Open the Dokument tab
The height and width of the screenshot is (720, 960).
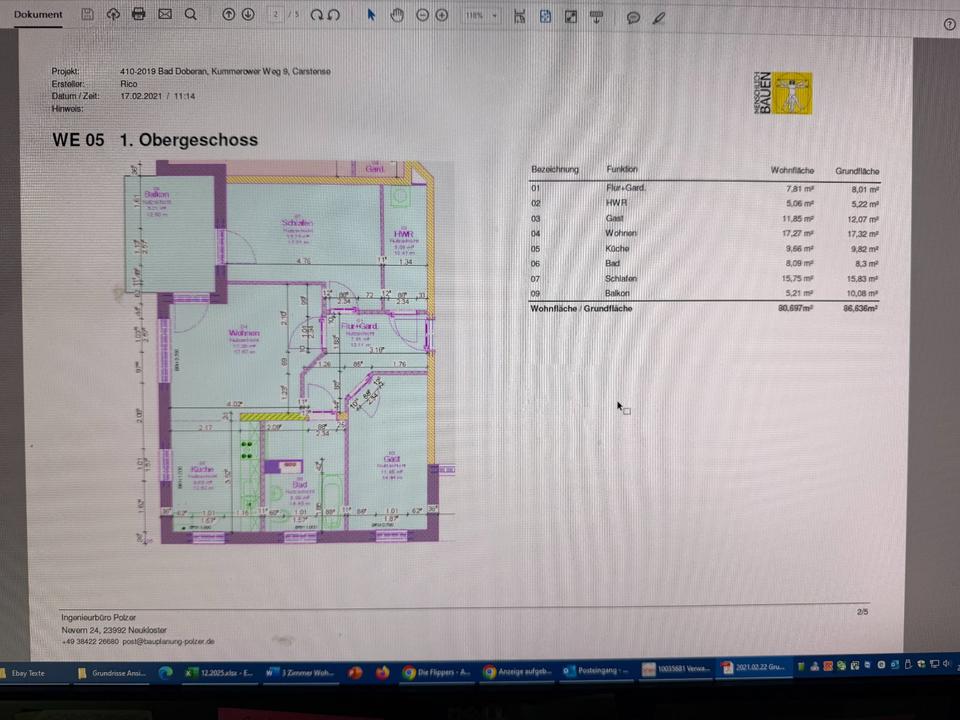pos(38,15)
